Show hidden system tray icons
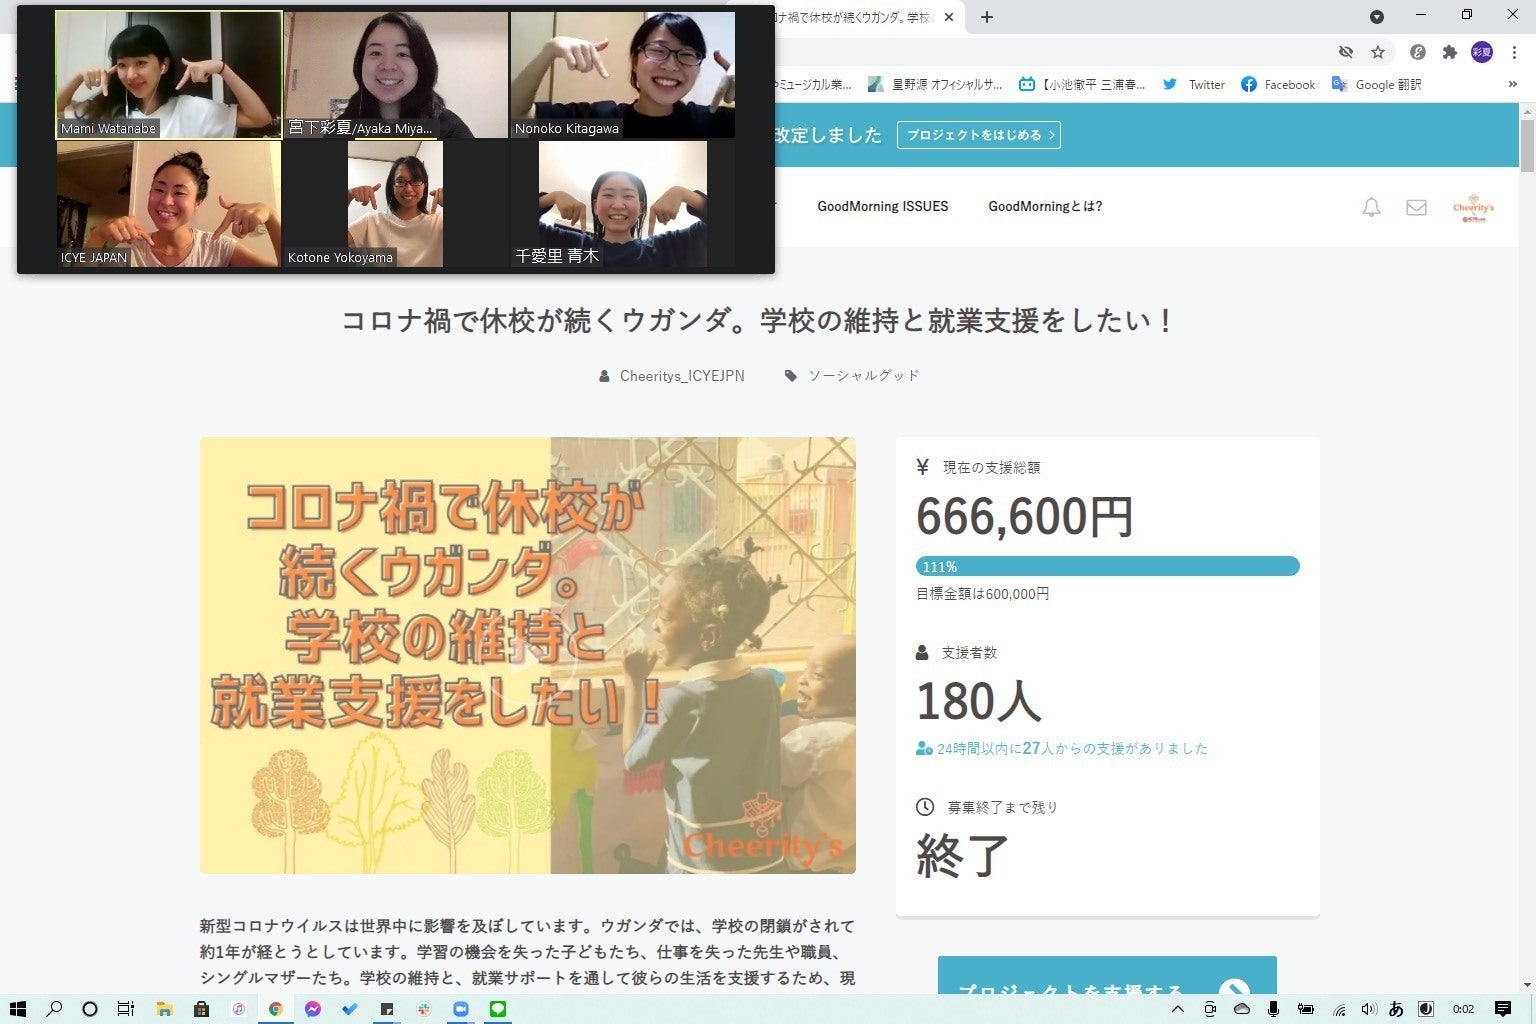 (x=1177, y=1009)
